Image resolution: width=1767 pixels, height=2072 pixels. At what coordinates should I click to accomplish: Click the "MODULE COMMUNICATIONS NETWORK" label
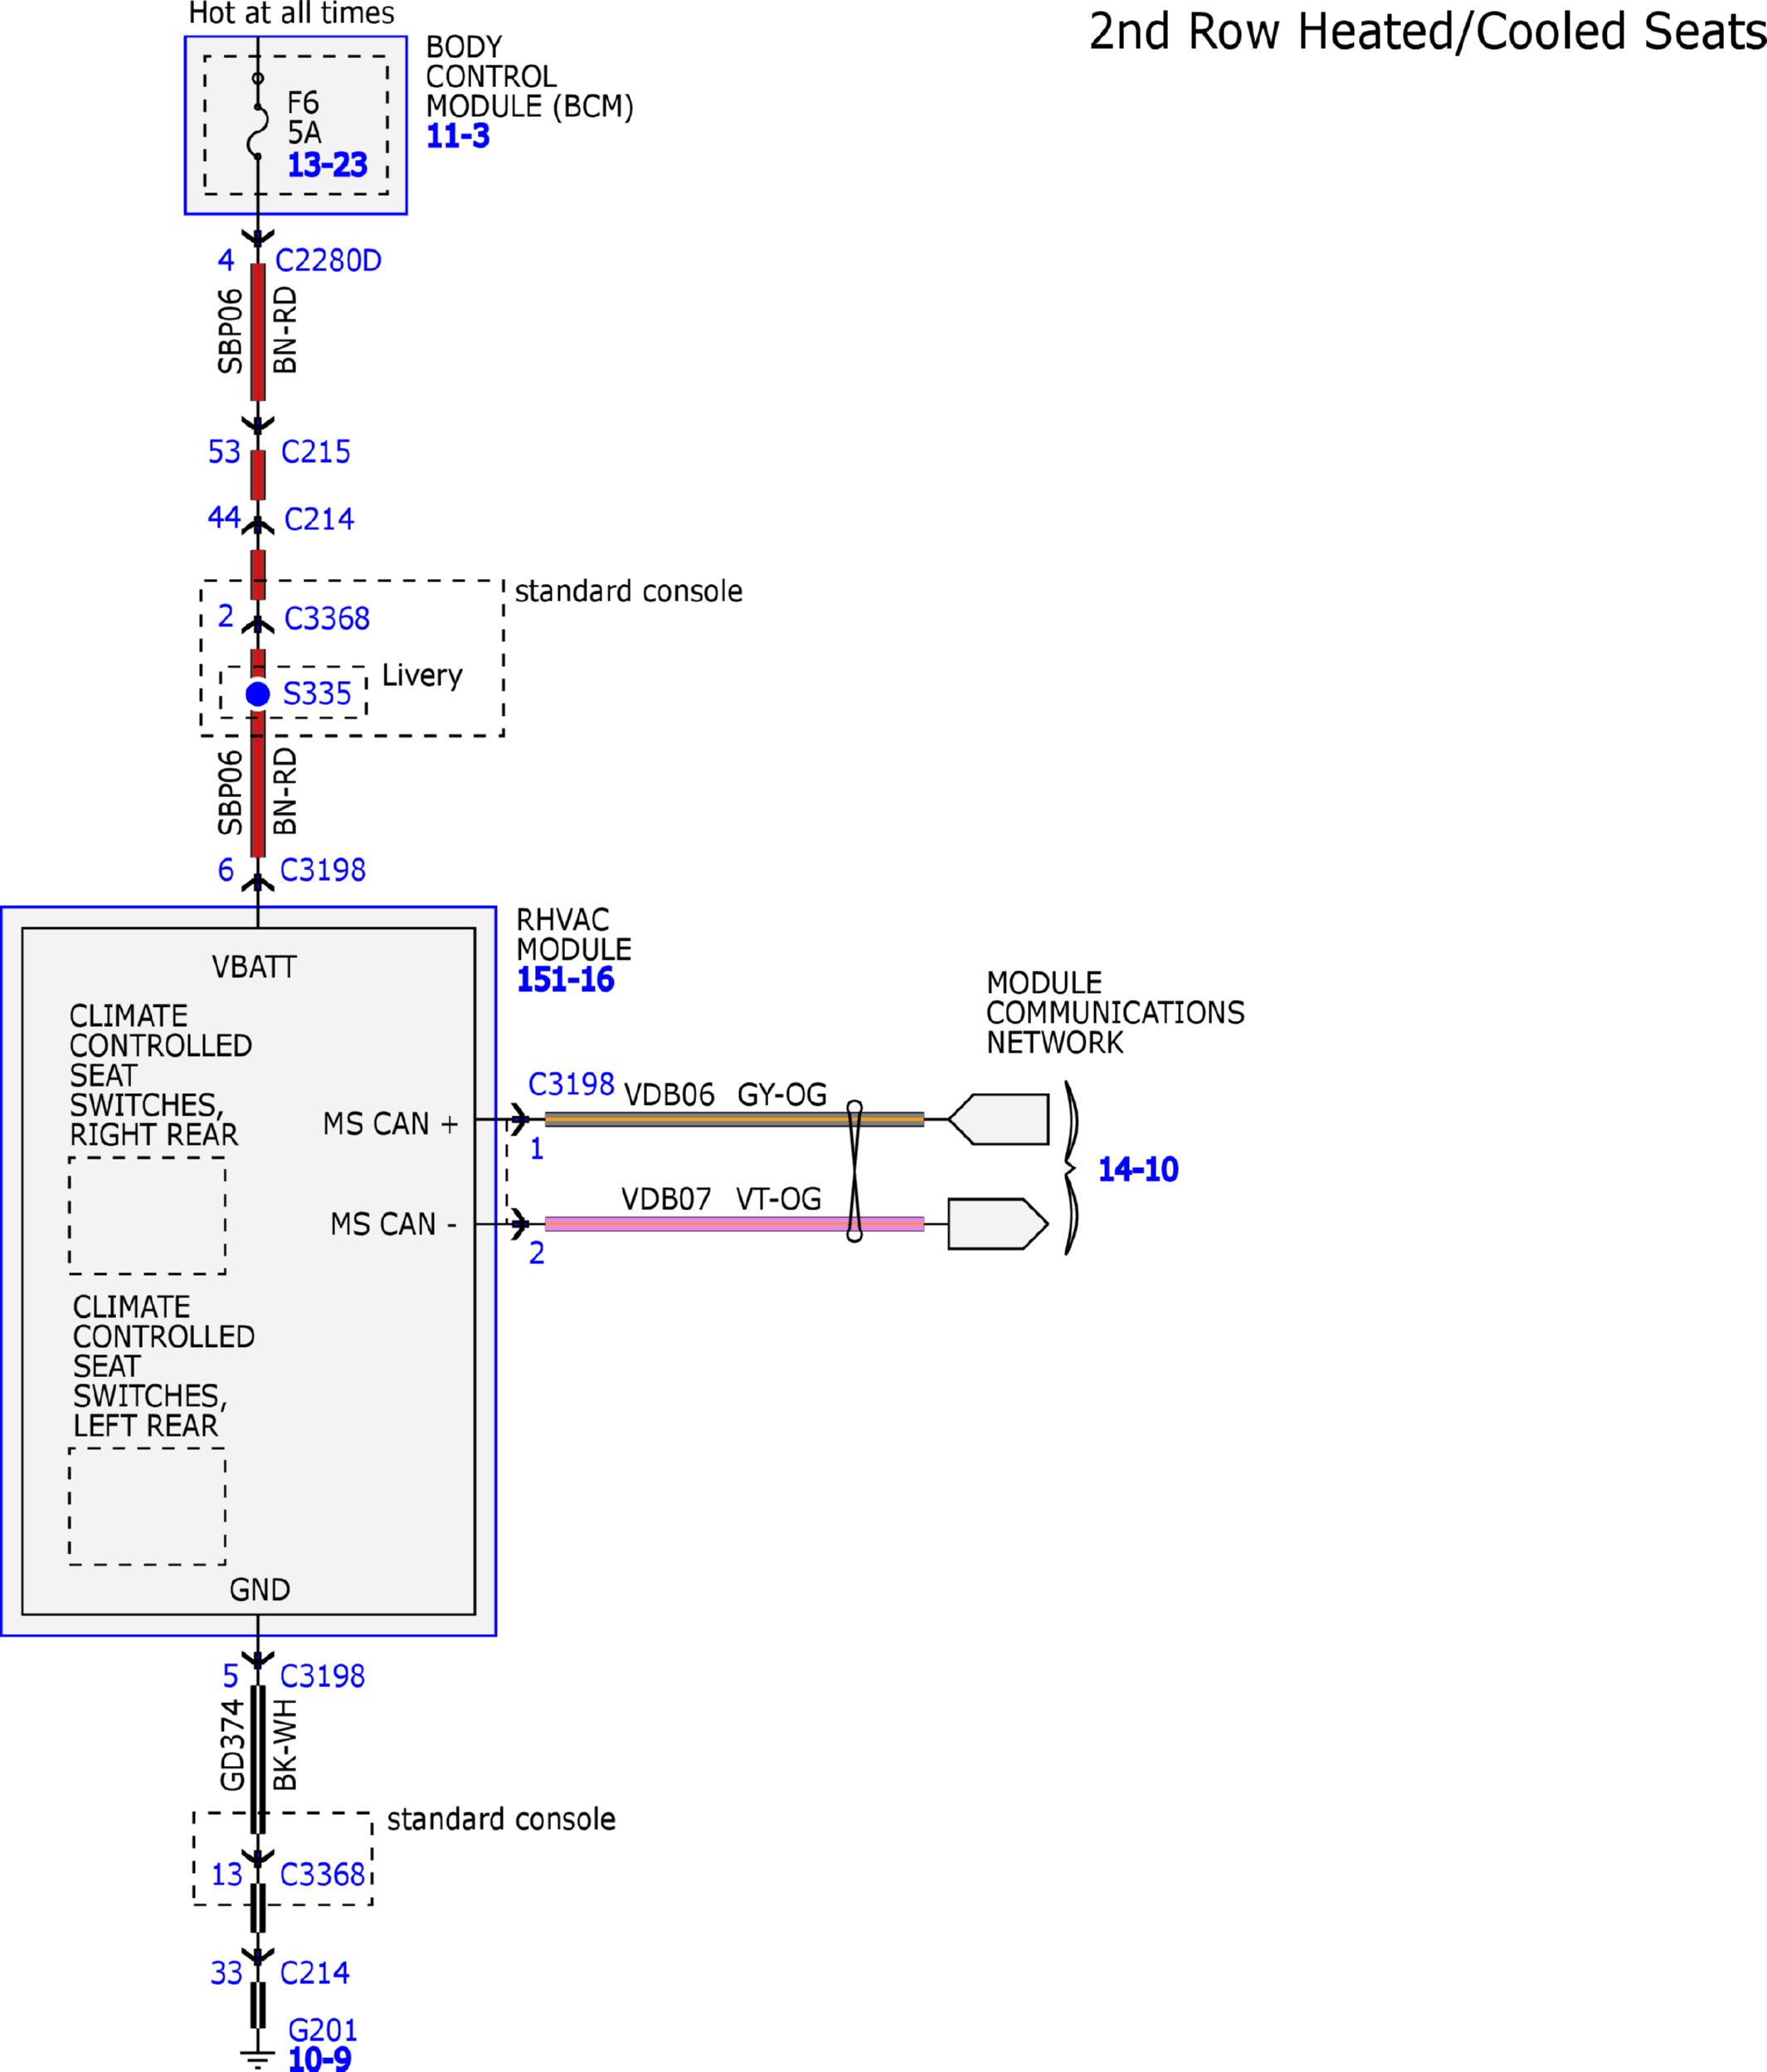(x=1115, y=1013)
